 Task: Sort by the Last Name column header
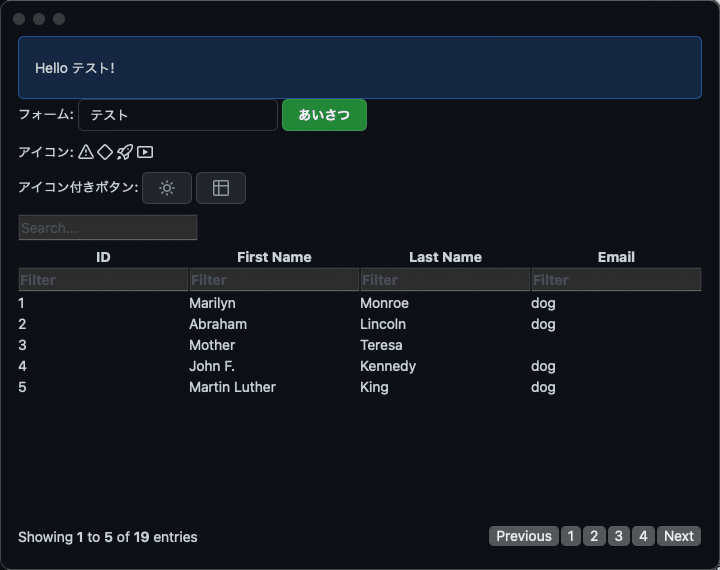(445, 257)
